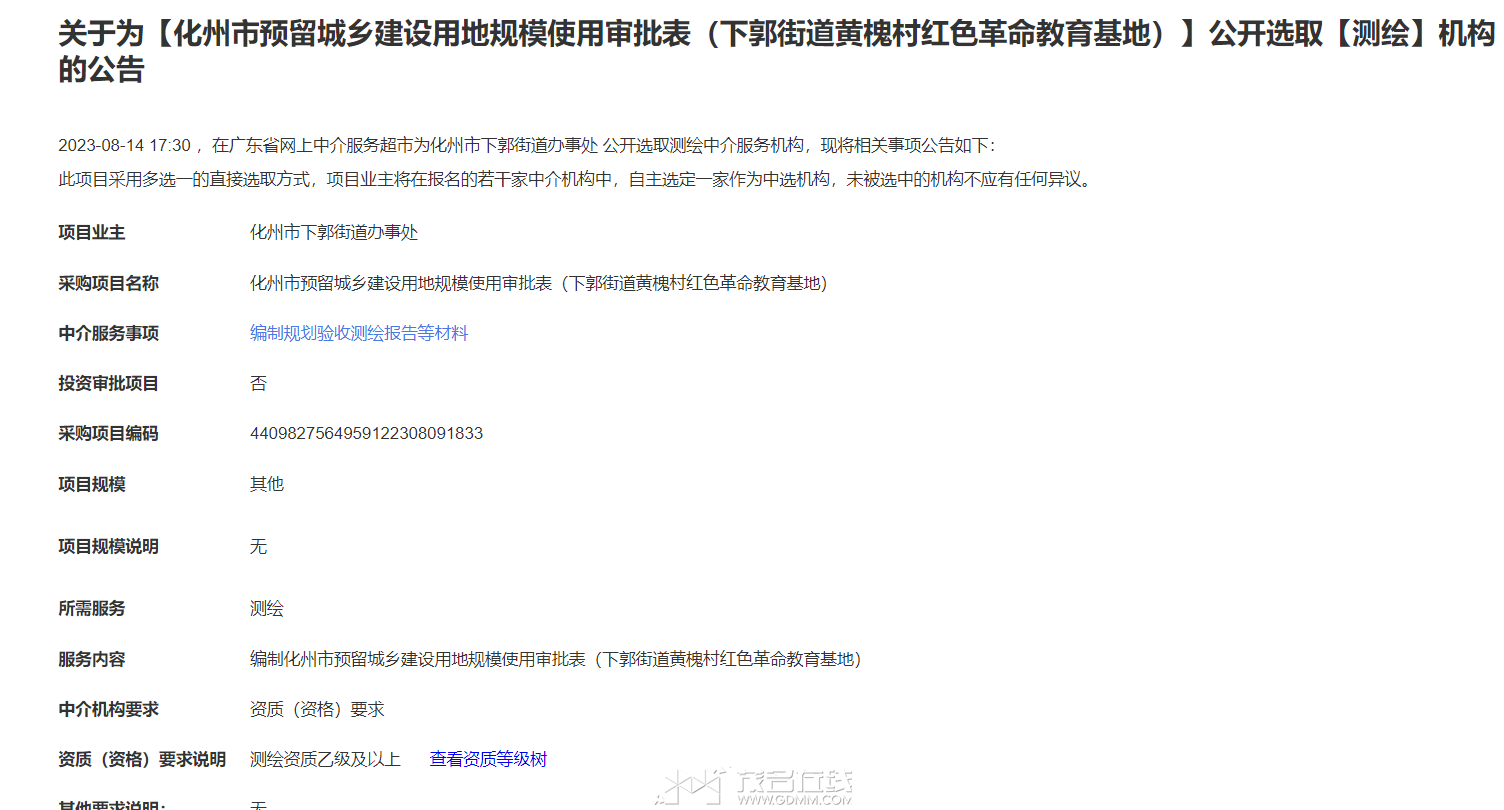Click the 中介服务事项 field label

pyautogui.click(x=109, y=333)
